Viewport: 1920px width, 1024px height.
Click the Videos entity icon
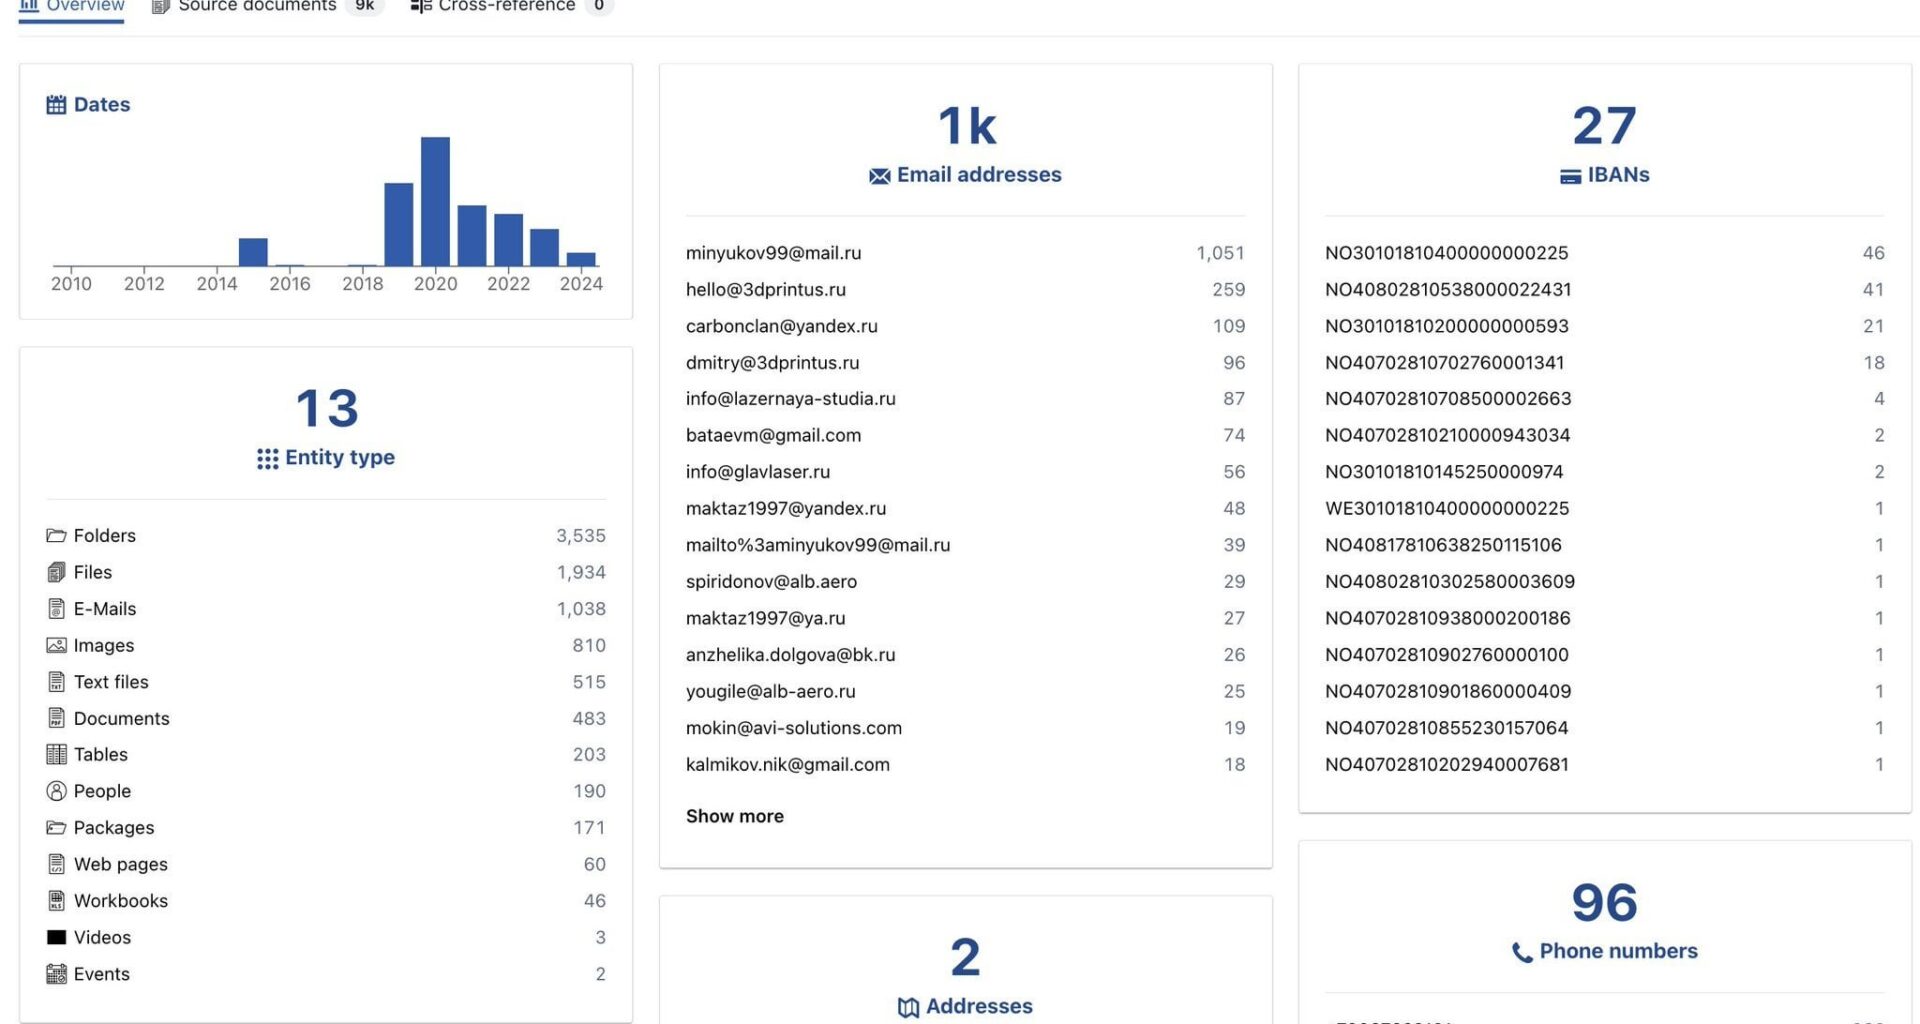click(x=56, y=938)
